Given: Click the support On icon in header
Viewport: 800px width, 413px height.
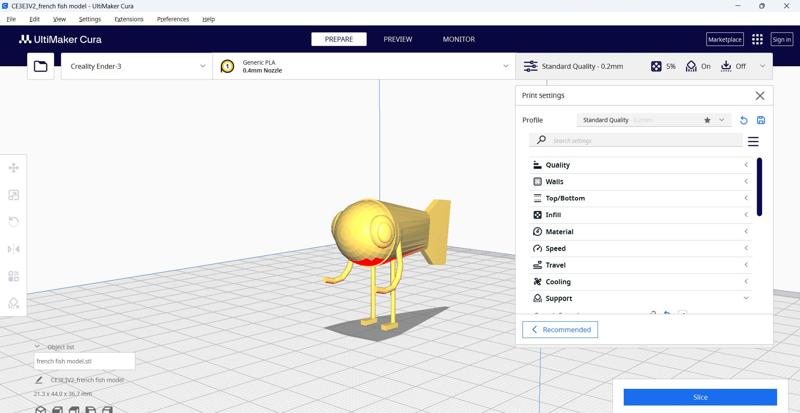Looking at the screenshot, I should pos(691,66).
